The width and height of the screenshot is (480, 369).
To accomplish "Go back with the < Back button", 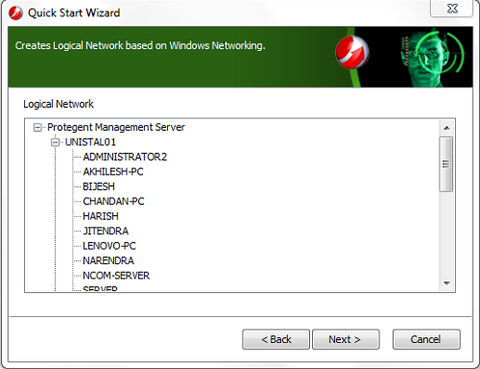I will [276, 339].
